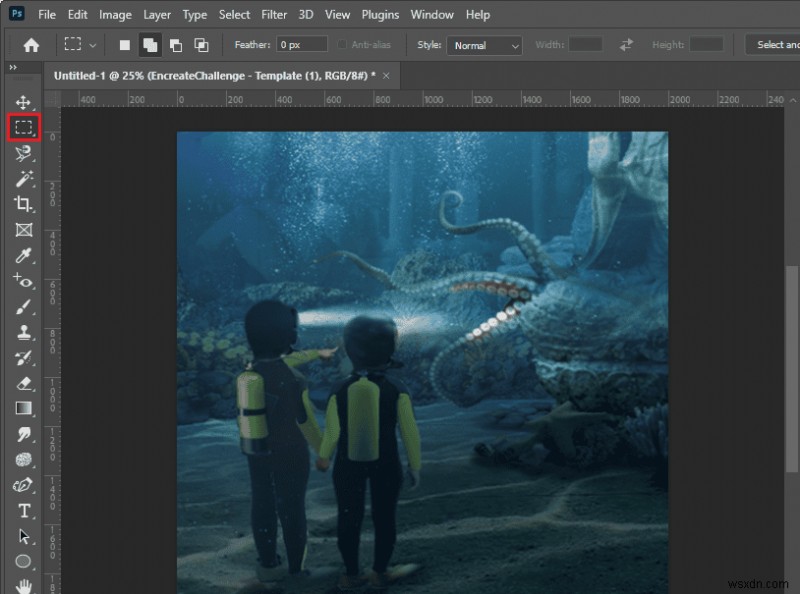
Task: Open the Filter menu
Action: point(274,15)
